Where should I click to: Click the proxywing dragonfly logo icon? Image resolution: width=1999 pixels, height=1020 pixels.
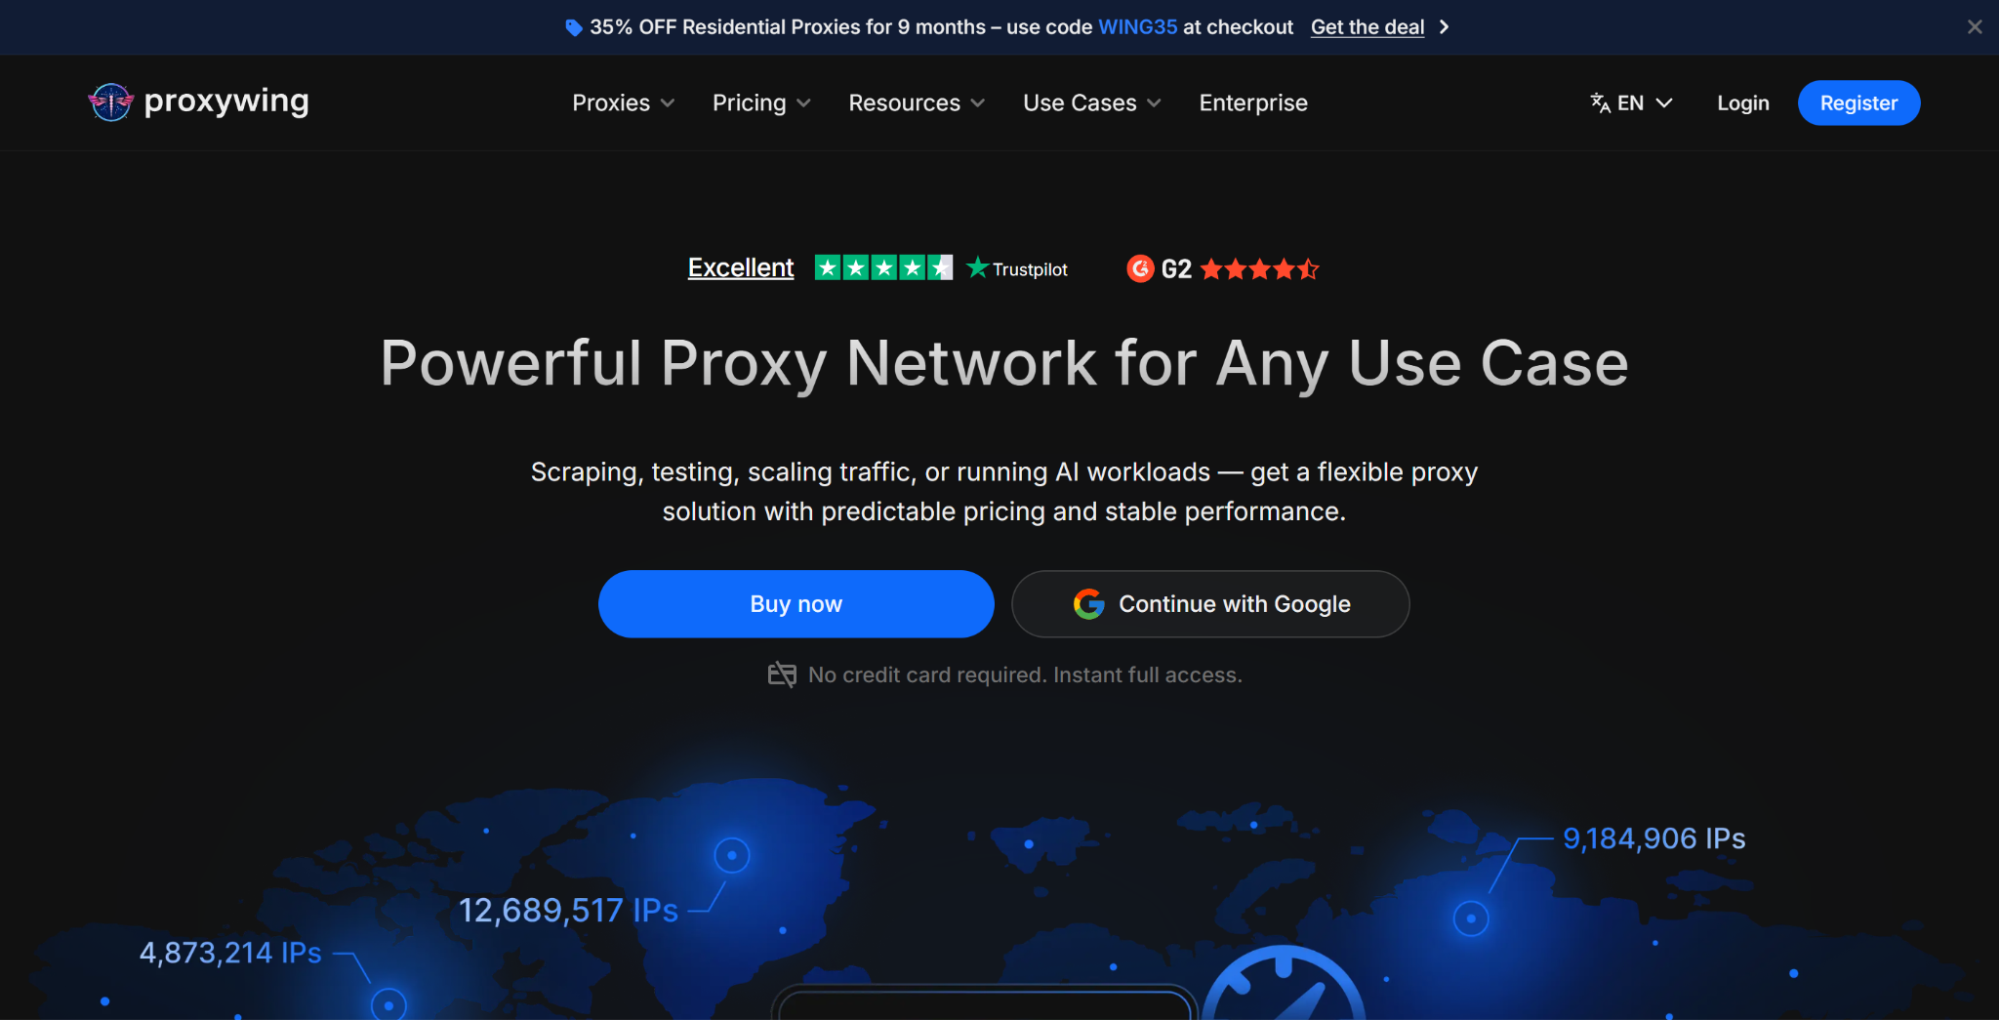tap(111, 102)
